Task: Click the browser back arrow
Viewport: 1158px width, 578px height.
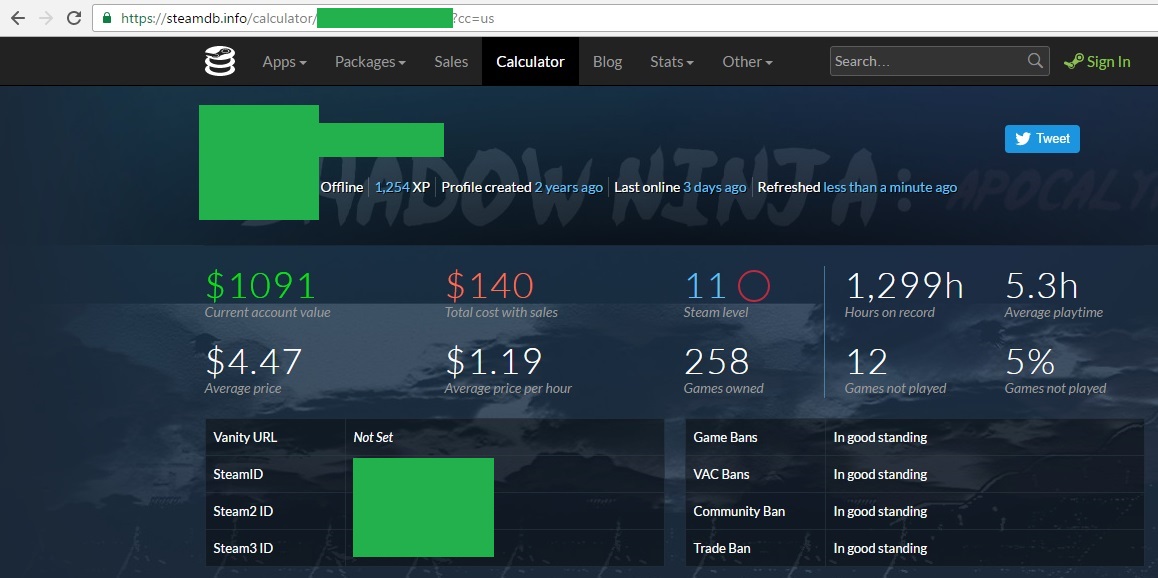Action: click(17, 17)
